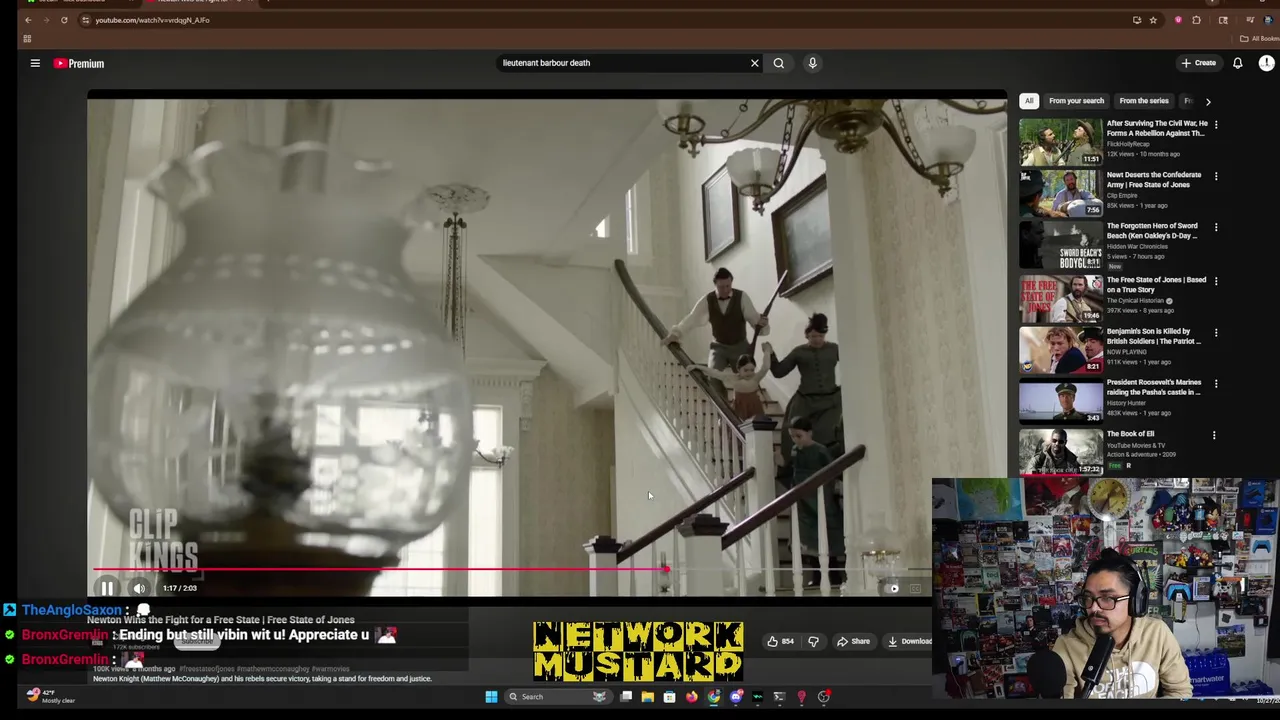
Task: Click The Cynical Historian channel name
Action: tap(1135, 300)
